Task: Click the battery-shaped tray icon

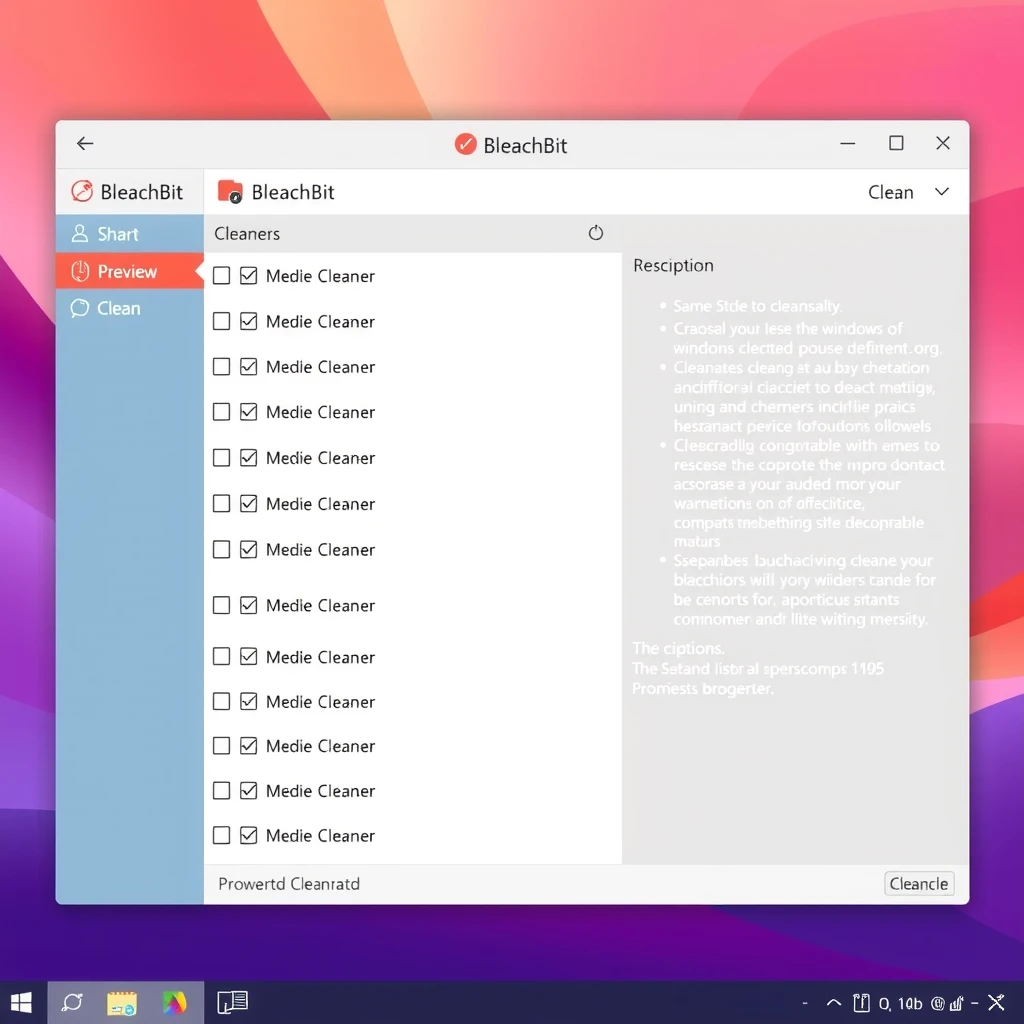Action: point(861,1002)
